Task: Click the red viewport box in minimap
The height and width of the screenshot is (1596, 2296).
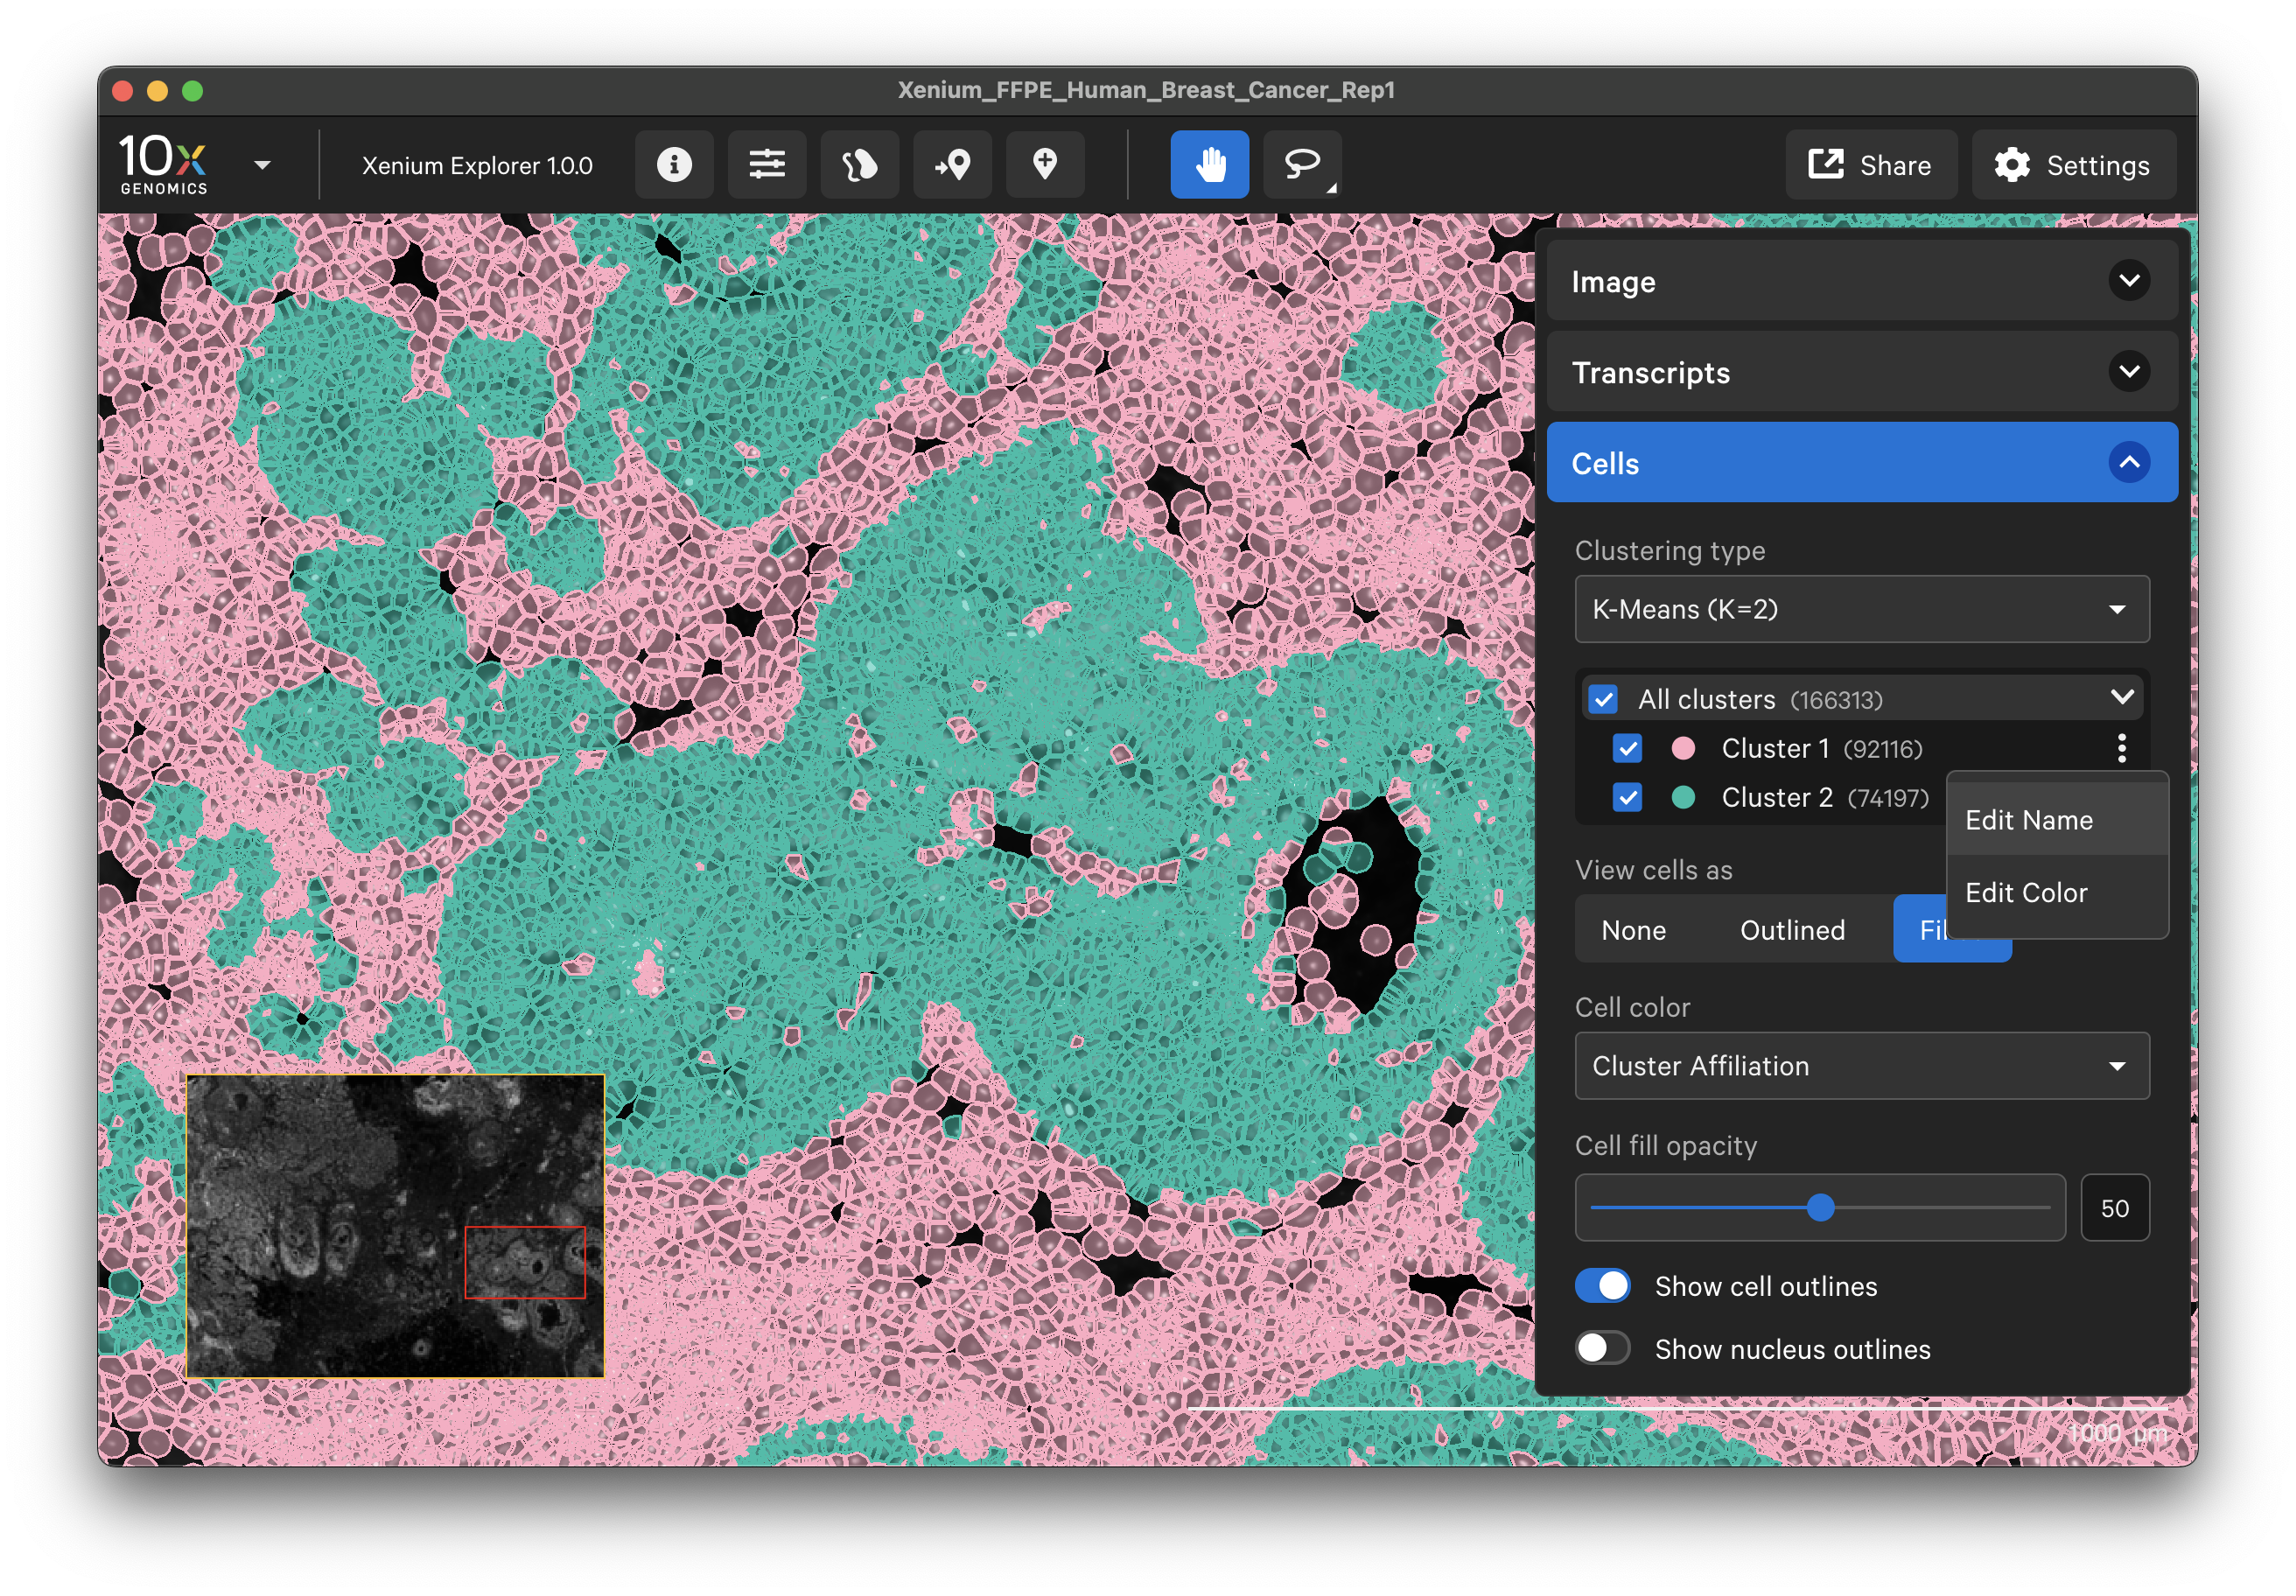Action: tap(525, 1263)
